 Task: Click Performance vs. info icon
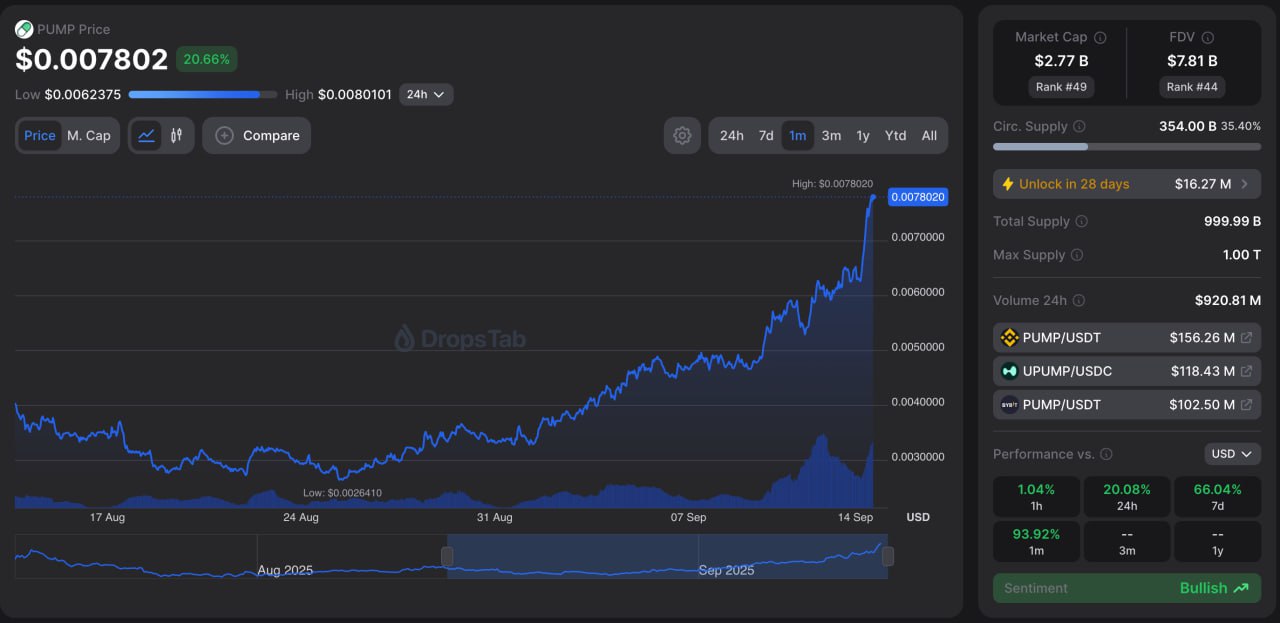pos(1106,454)
